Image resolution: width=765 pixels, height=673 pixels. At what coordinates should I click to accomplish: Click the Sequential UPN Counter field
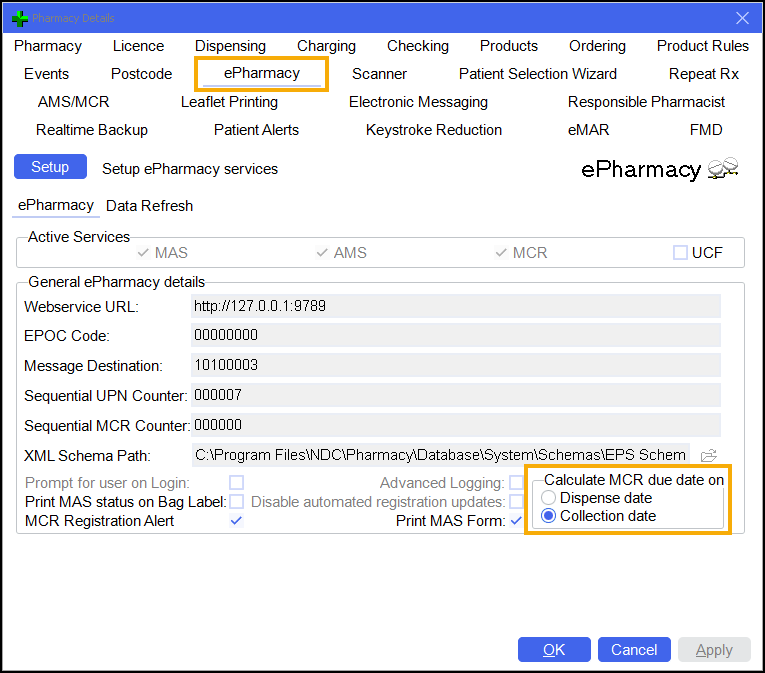click(x=455, y=395)
